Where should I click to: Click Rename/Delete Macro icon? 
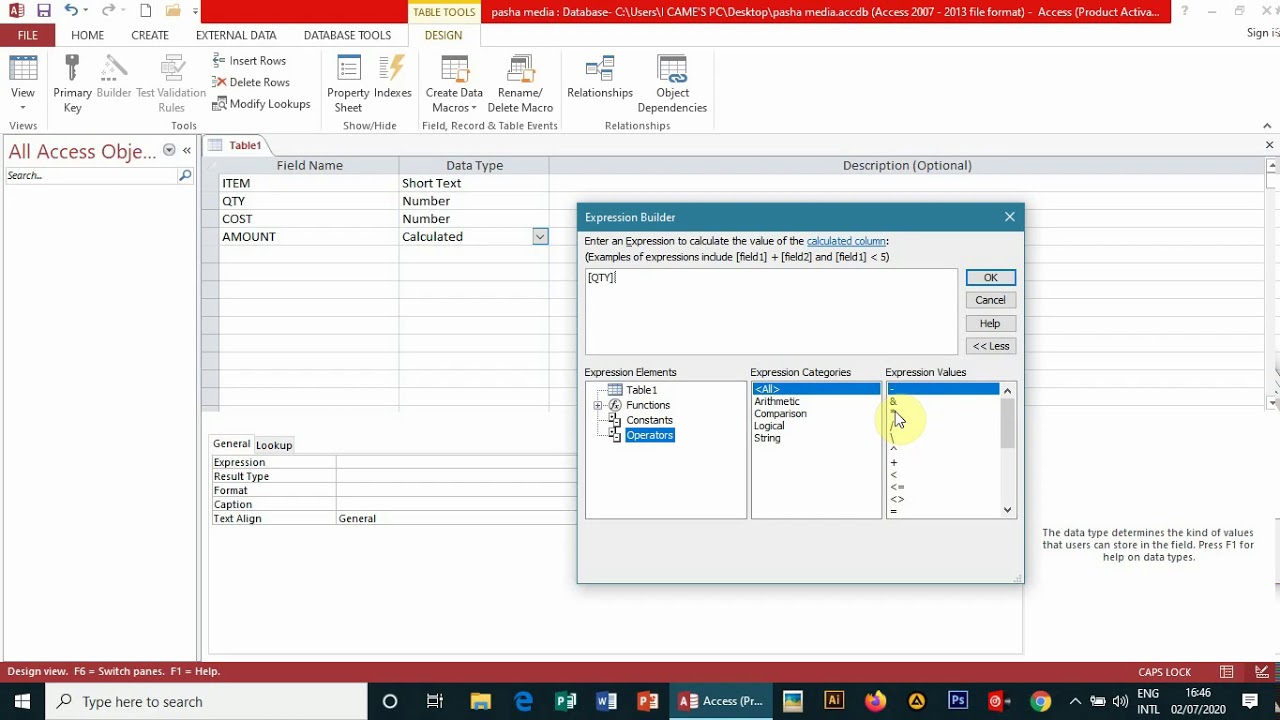(x=520, y=84)
